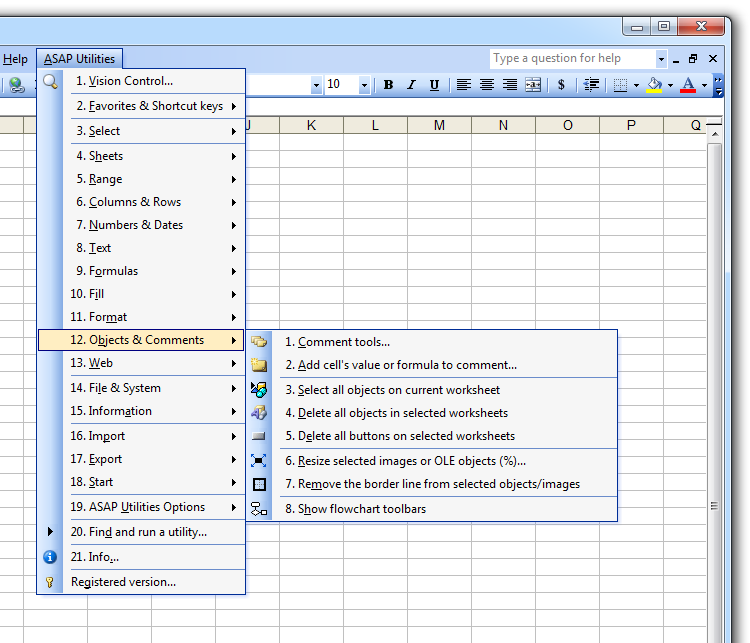Toggle Underline formatting
The image size is (750, 643).
(x=434, y=85)
